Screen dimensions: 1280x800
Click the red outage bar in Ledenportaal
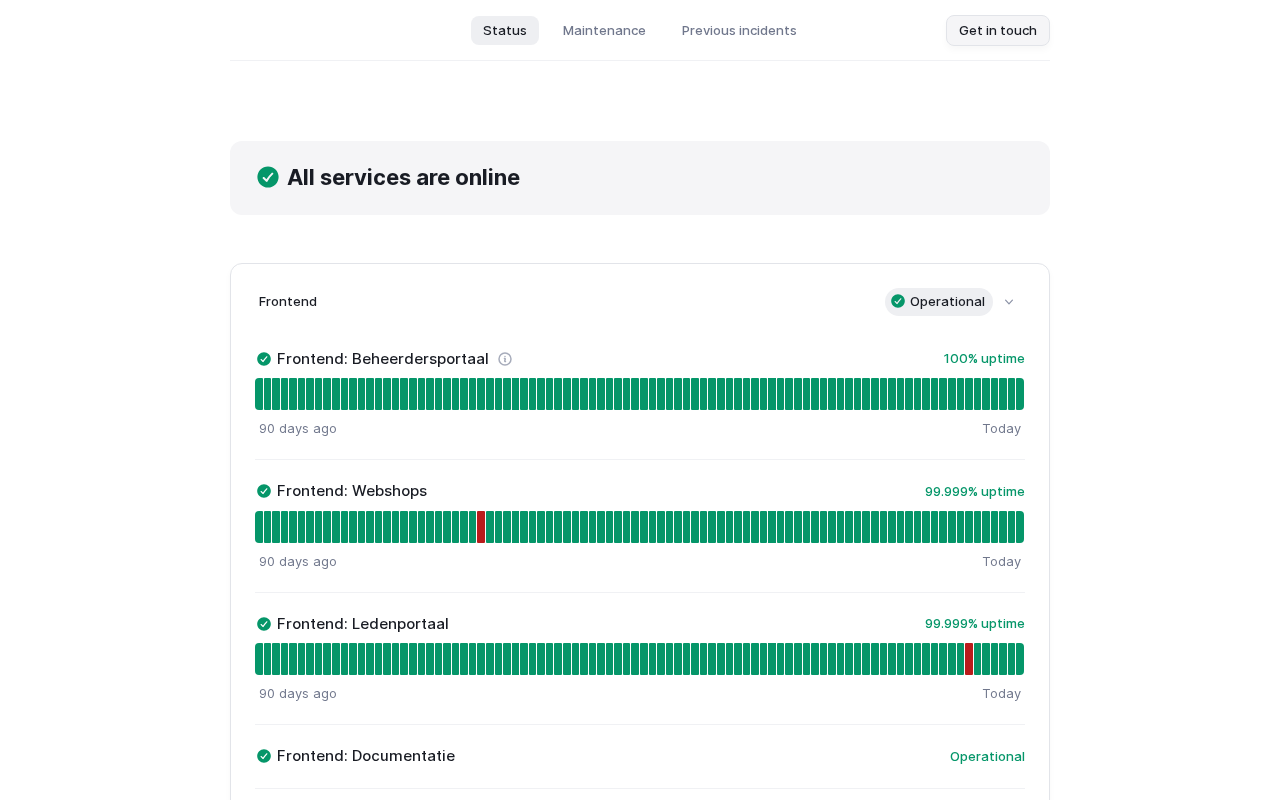coord(969,659)
